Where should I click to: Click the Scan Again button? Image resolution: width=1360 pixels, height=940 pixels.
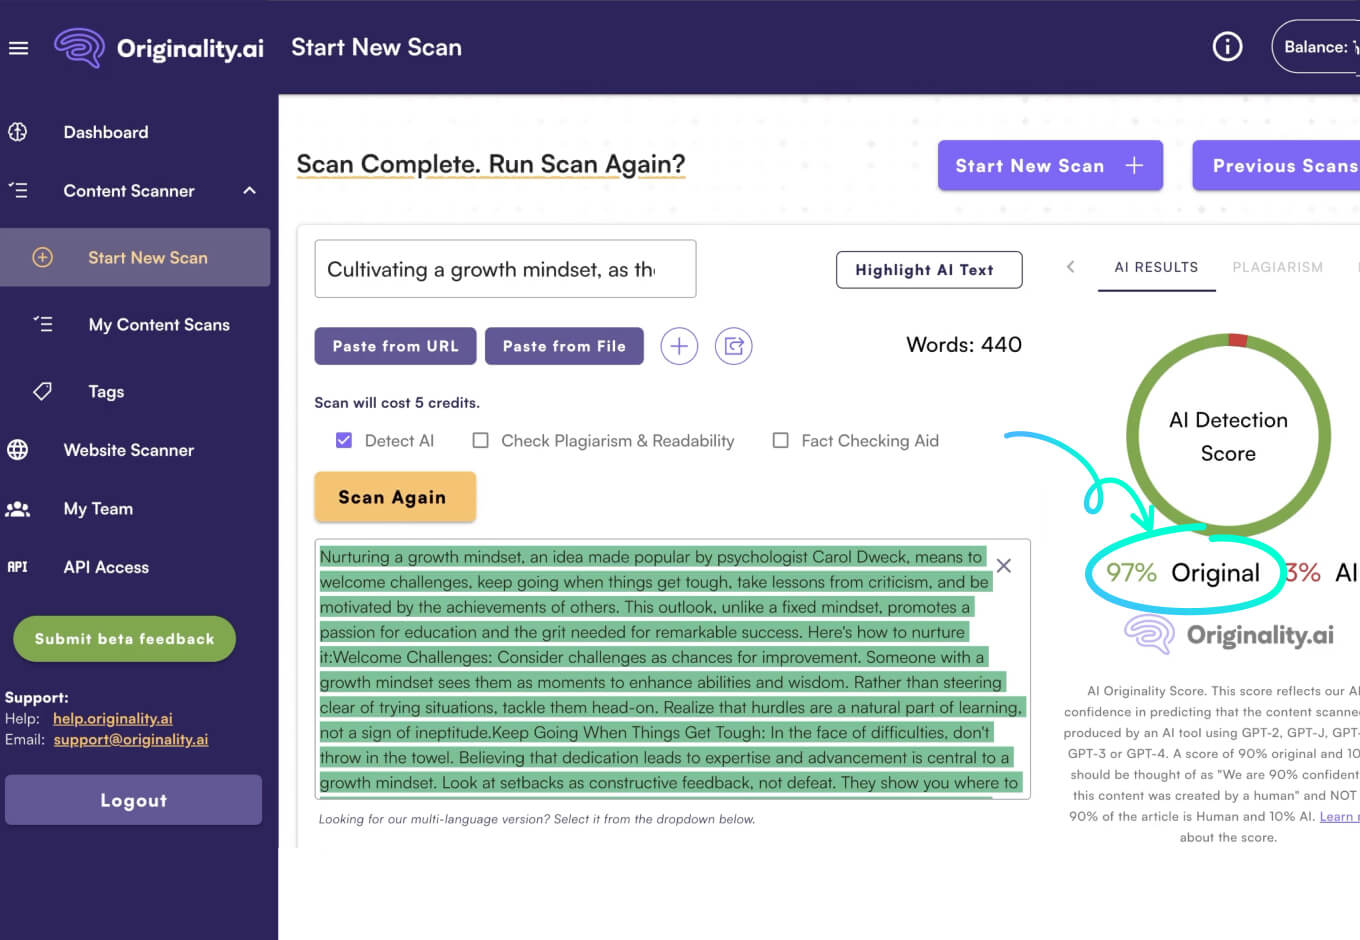(x=395, y=497)
